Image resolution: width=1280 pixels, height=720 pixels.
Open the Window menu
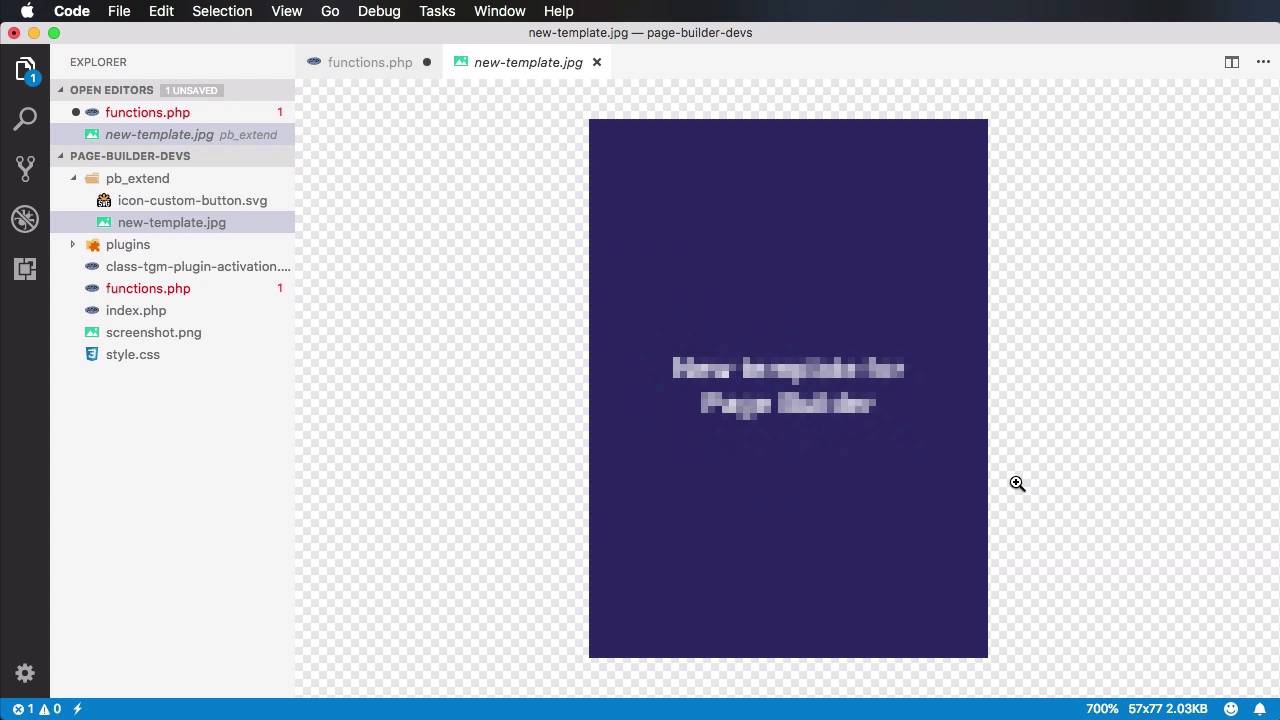pos(499,11)
